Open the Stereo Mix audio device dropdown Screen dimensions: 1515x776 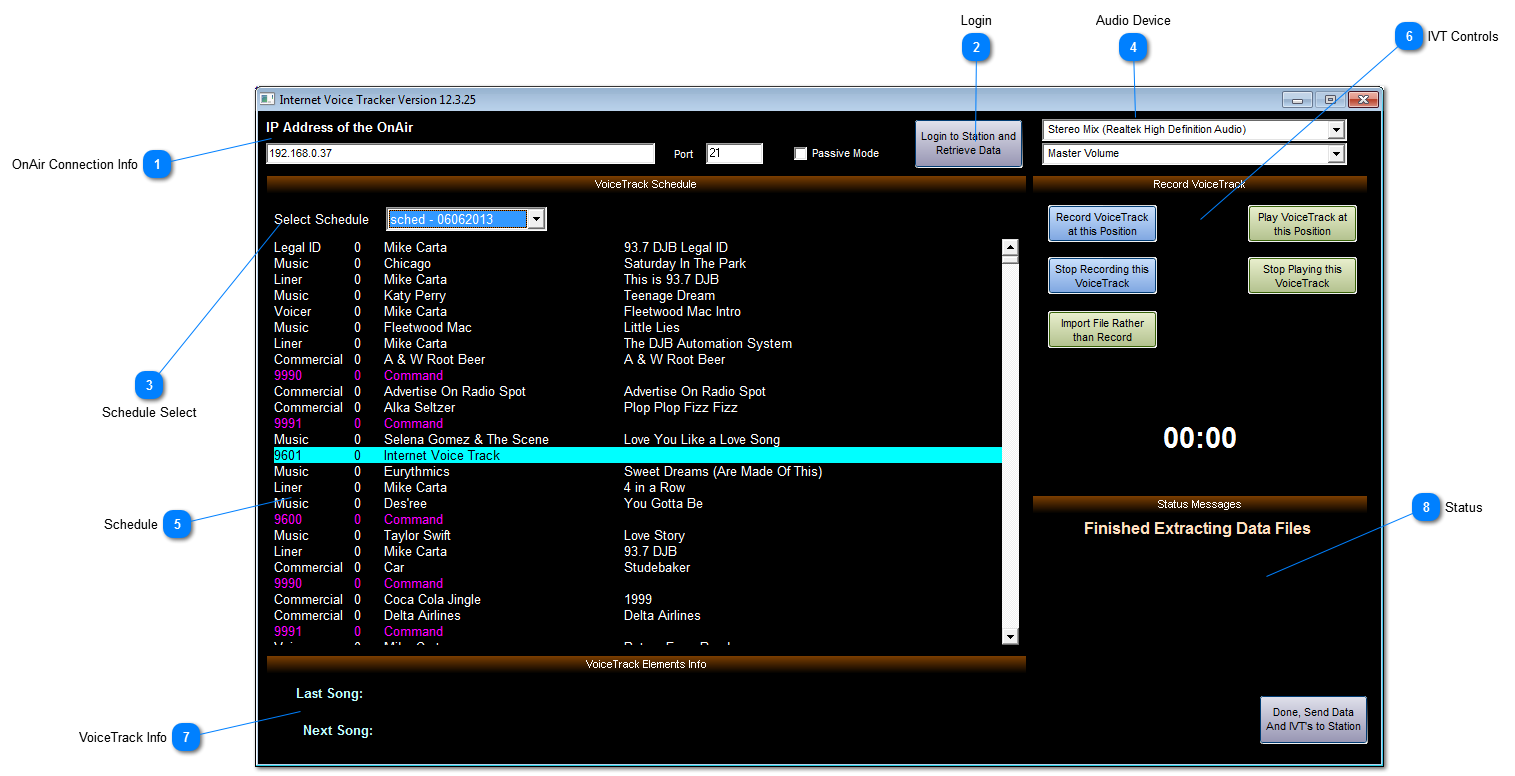point(1335,130)
